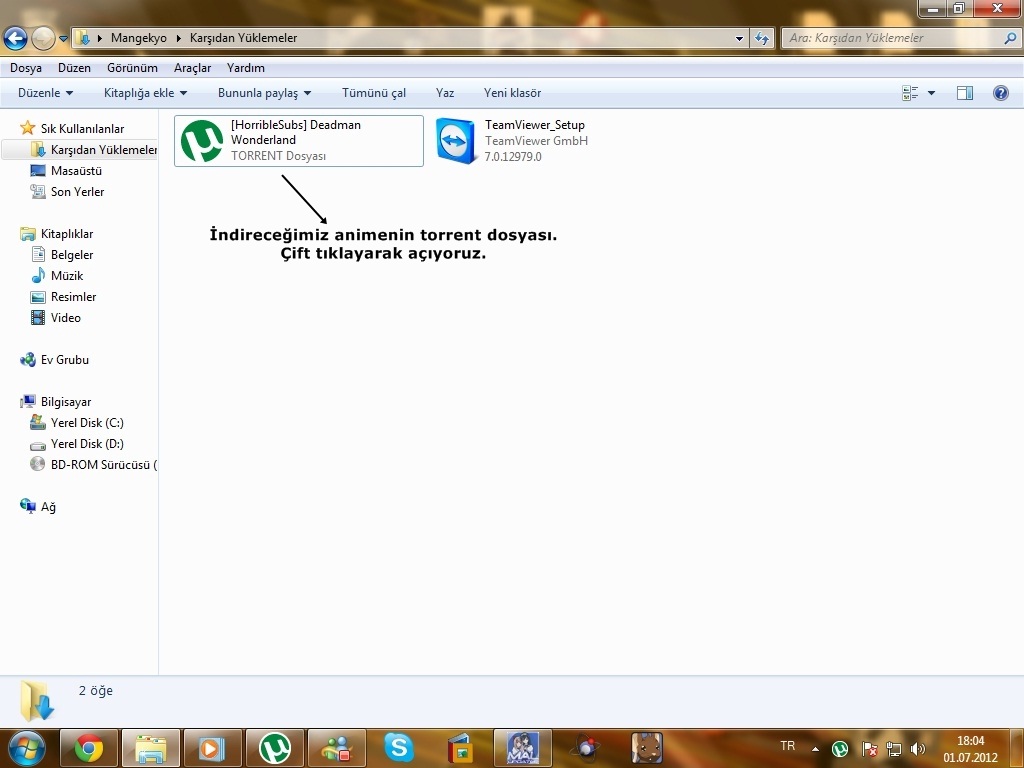
Task: Click the Windows Start orb
Action: (26, 748)
